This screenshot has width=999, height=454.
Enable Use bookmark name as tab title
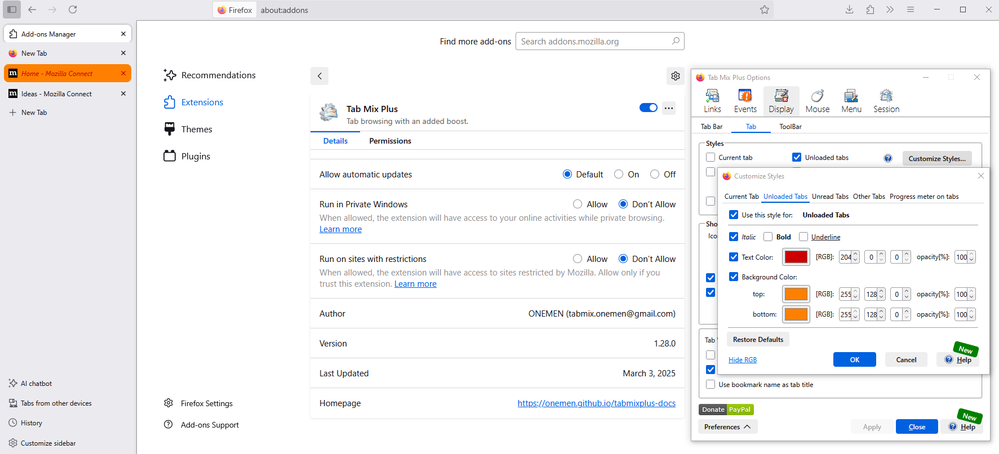point(710,385)
